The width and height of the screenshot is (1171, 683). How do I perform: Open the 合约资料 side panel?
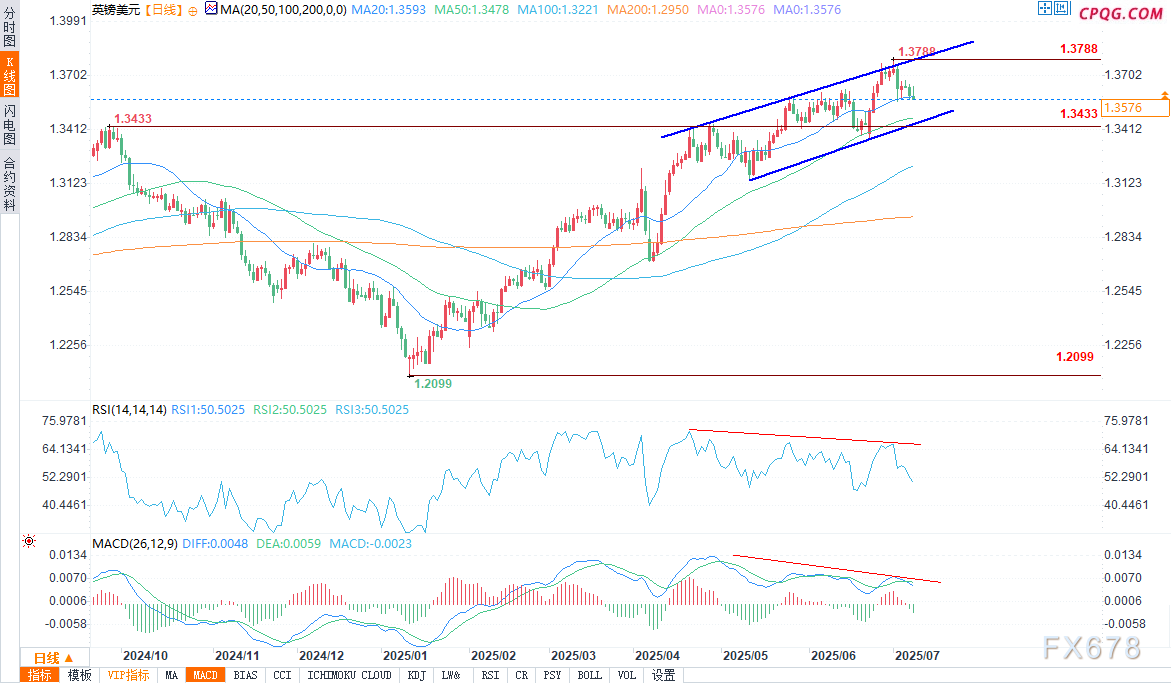point(9,183)
